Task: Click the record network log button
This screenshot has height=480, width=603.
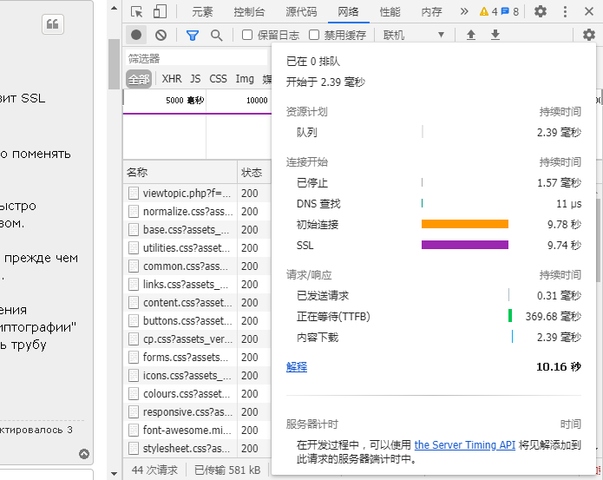Action: [137, 35]
